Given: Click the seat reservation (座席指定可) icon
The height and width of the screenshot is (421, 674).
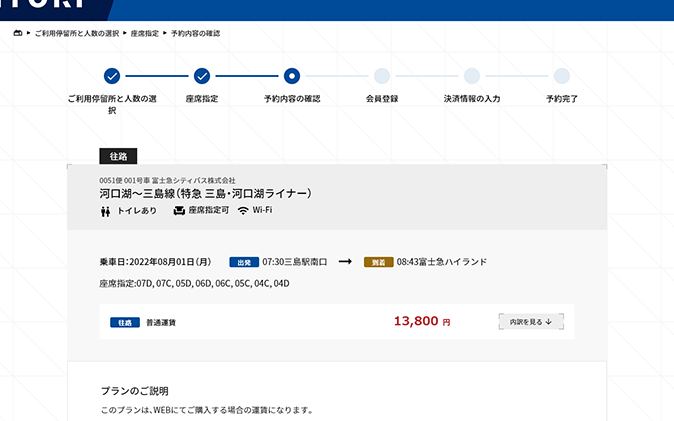Looking at the screenshot, I should tap(179, 211).
